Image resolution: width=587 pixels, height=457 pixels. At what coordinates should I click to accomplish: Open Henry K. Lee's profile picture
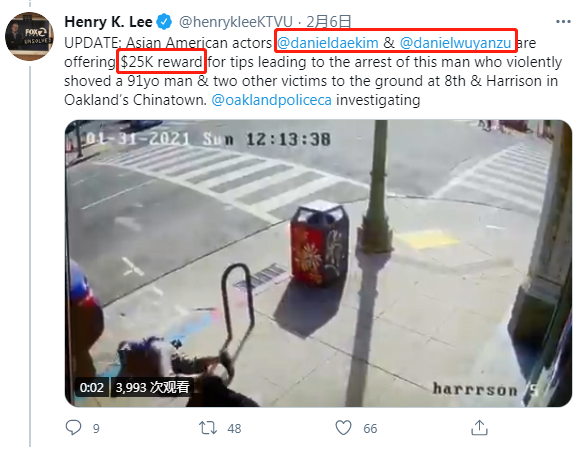point(29,36)
